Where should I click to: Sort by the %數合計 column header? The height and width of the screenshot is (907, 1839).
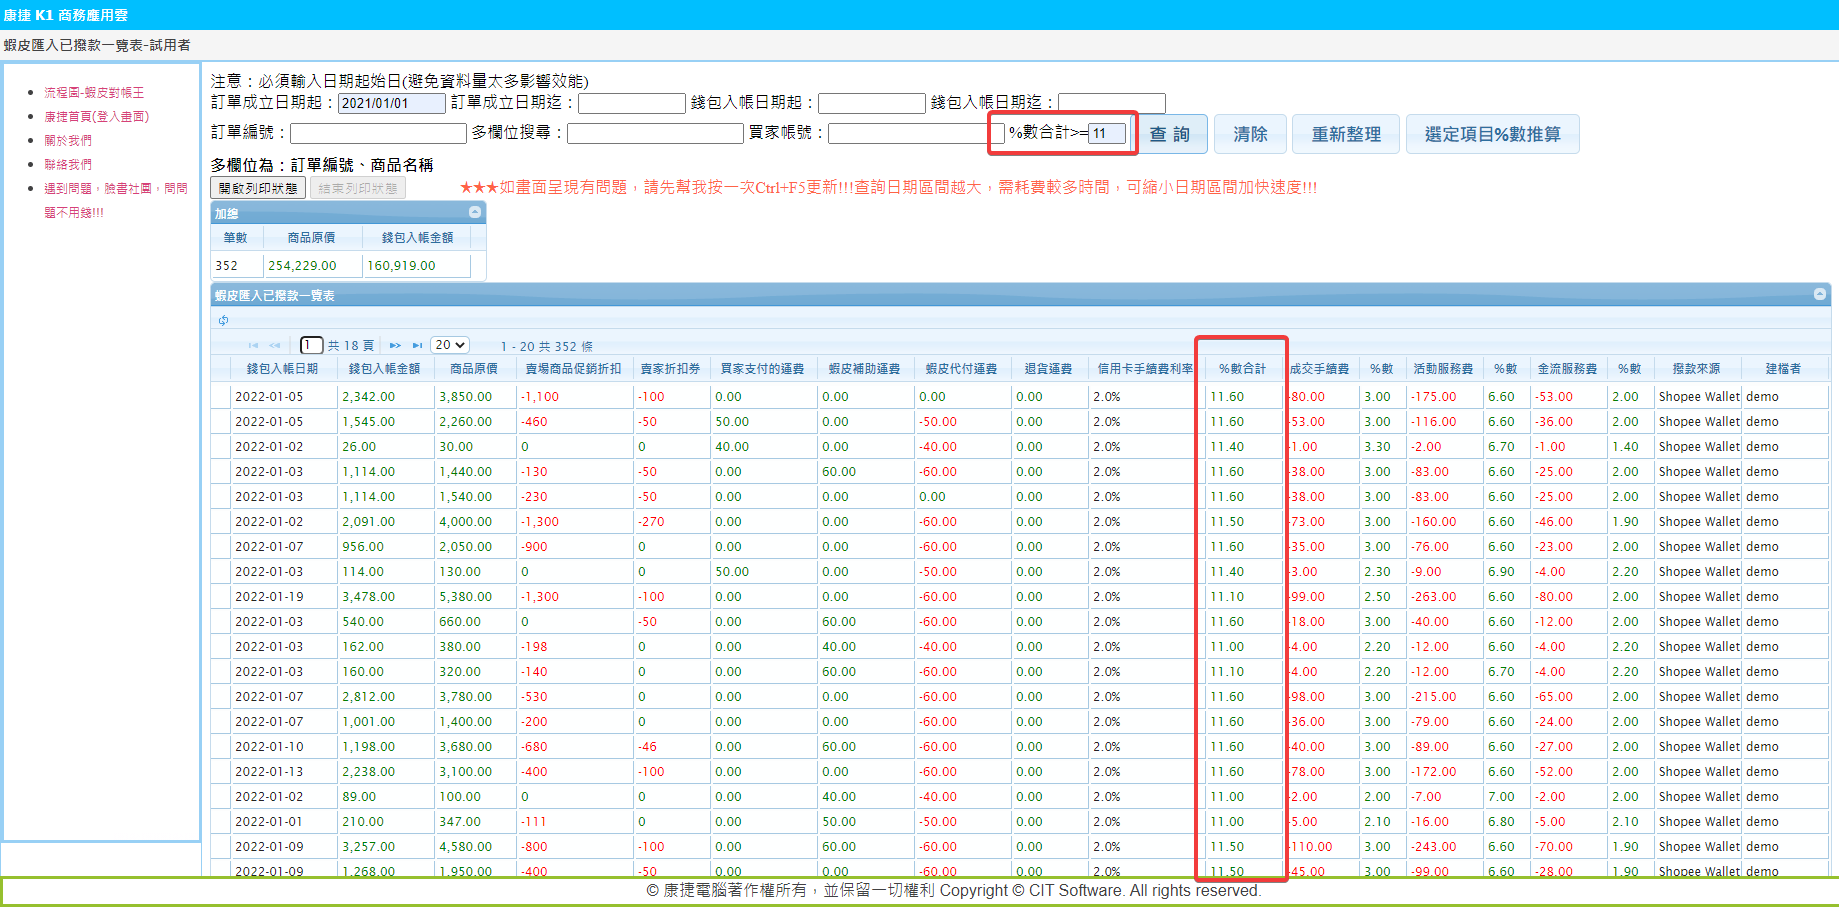pyautogui.click(x=1241, y=369)
